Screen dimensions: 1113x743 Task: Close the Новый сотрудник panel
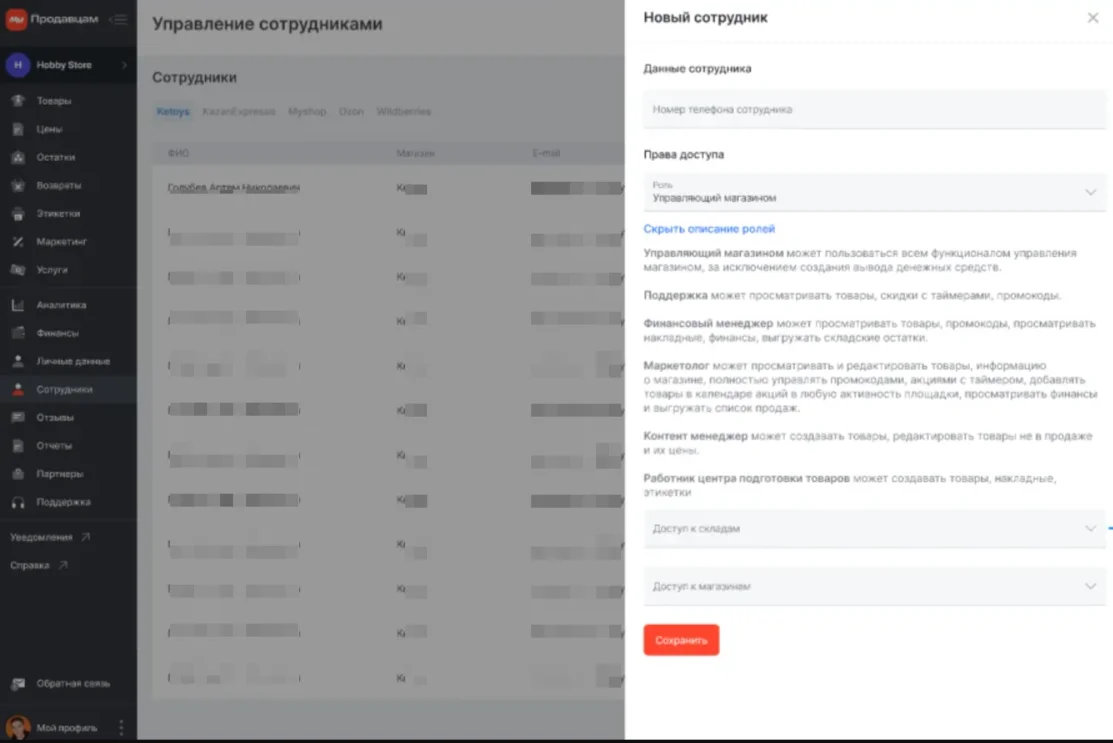tap(1092, 18)
